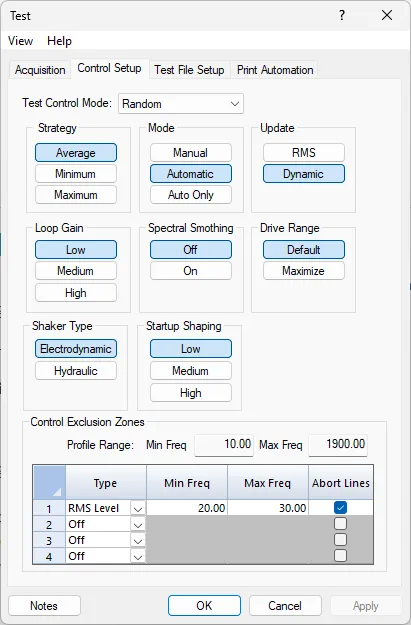Viewport: 411px width, 625px height.
Task: Select Minimum strategy
Action: pyautogui.click(x=76, y=174)
